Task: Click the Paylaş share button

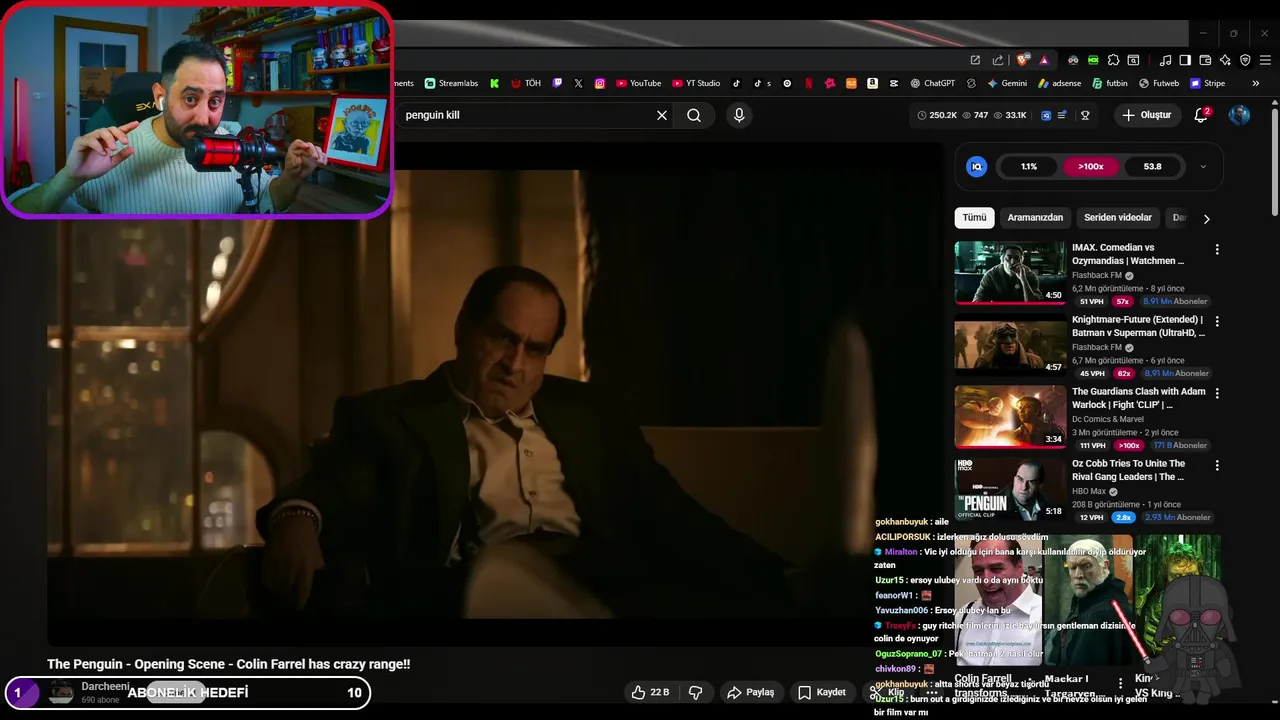Action: (x=751, y=692)
